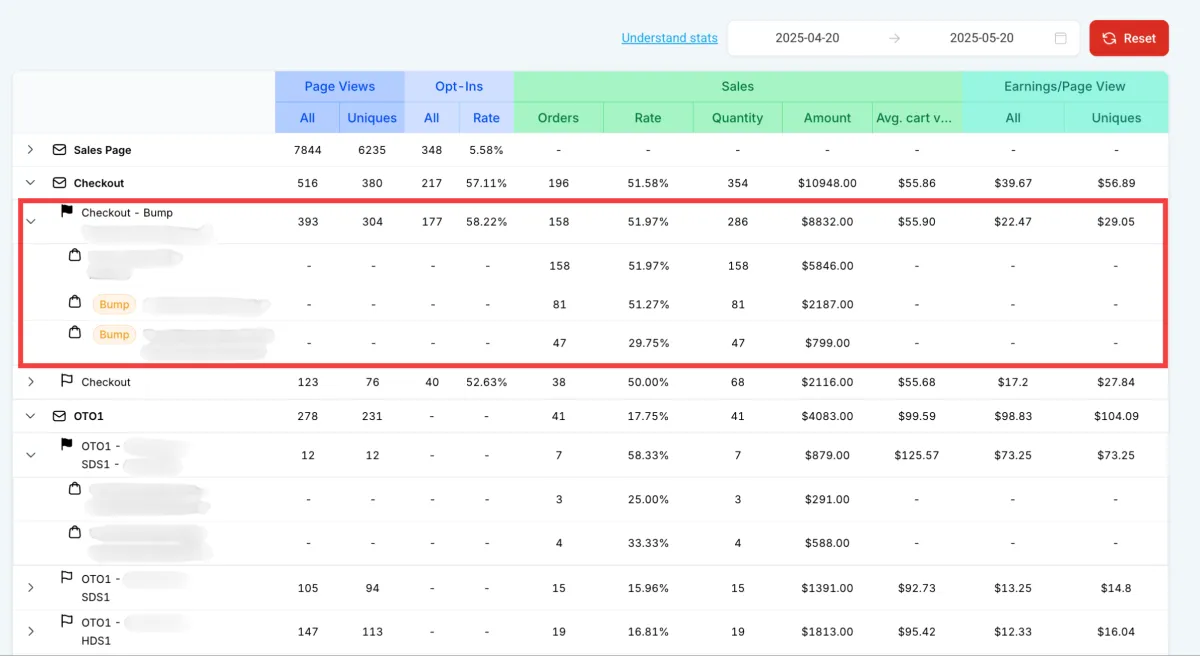Collapse the OTO1 row with 12 page views

(30, 455)
